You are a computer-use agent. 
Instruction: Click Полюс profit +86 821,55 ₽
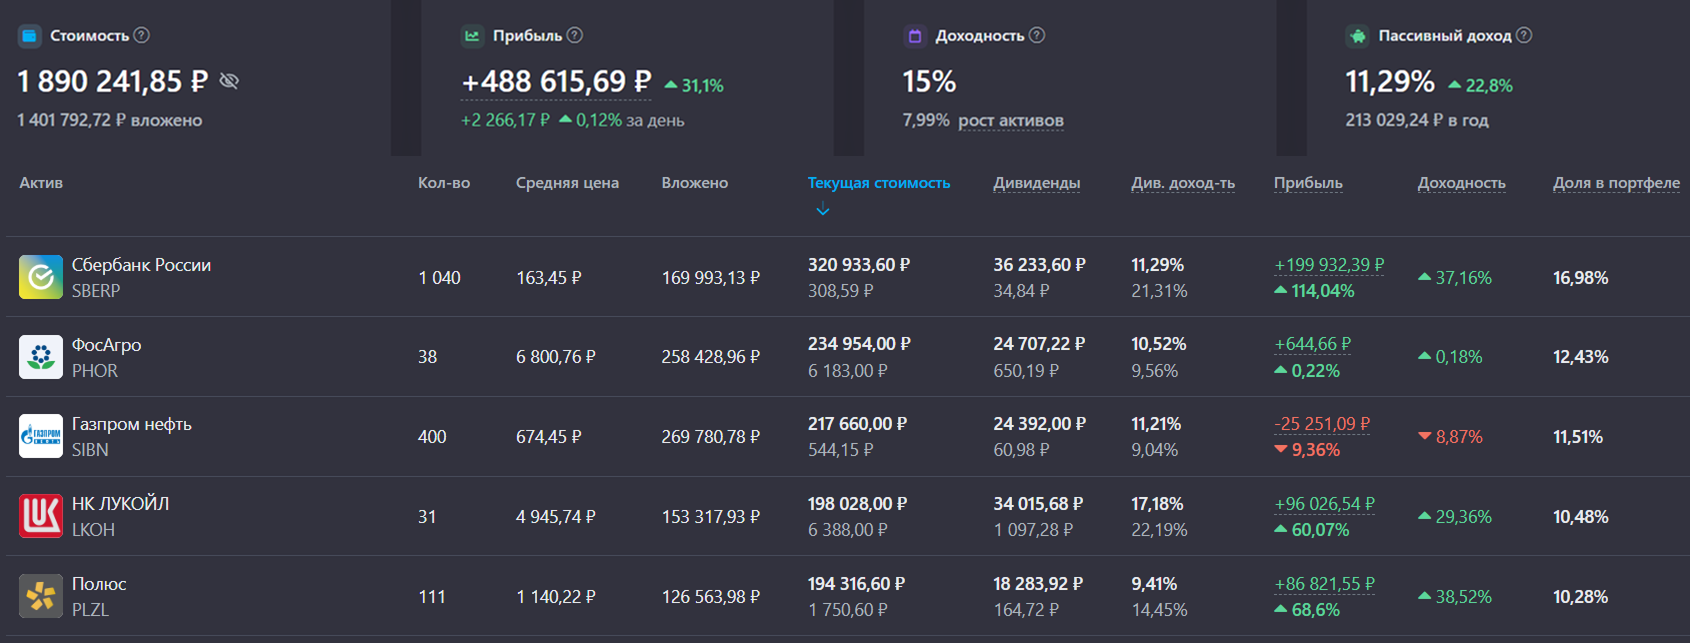(x=1324, y=584)
